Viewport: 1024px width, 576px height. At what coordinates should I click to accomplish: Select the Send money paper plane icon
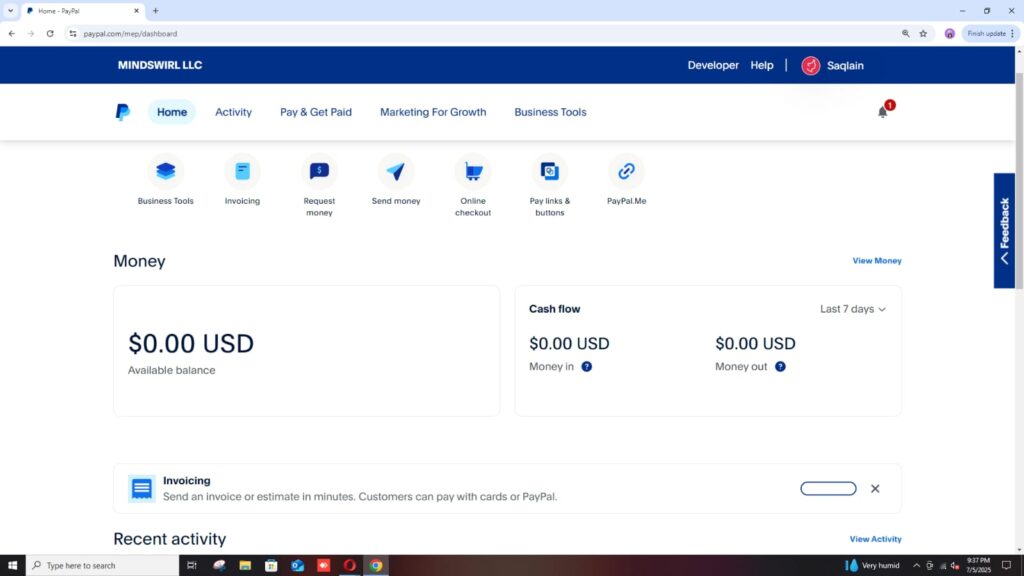point(396,172)
